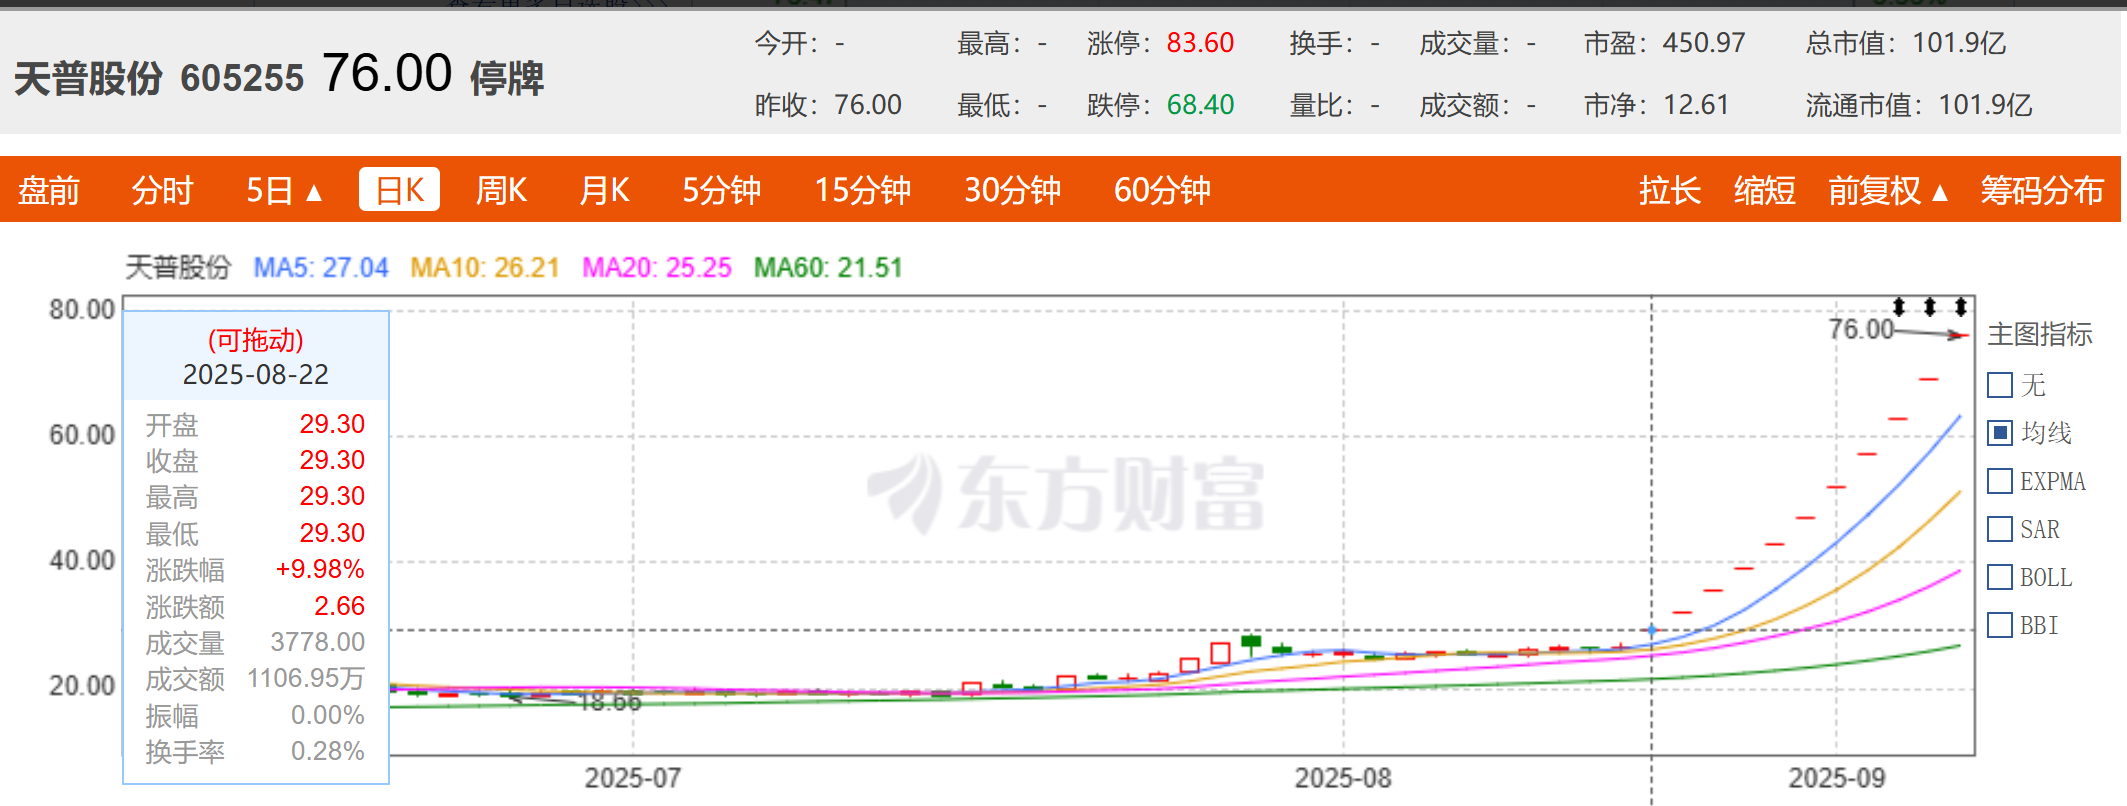Click the 涨停 price 83.60
This screenshot has height=806, width=2127.
pos(1200,43)
